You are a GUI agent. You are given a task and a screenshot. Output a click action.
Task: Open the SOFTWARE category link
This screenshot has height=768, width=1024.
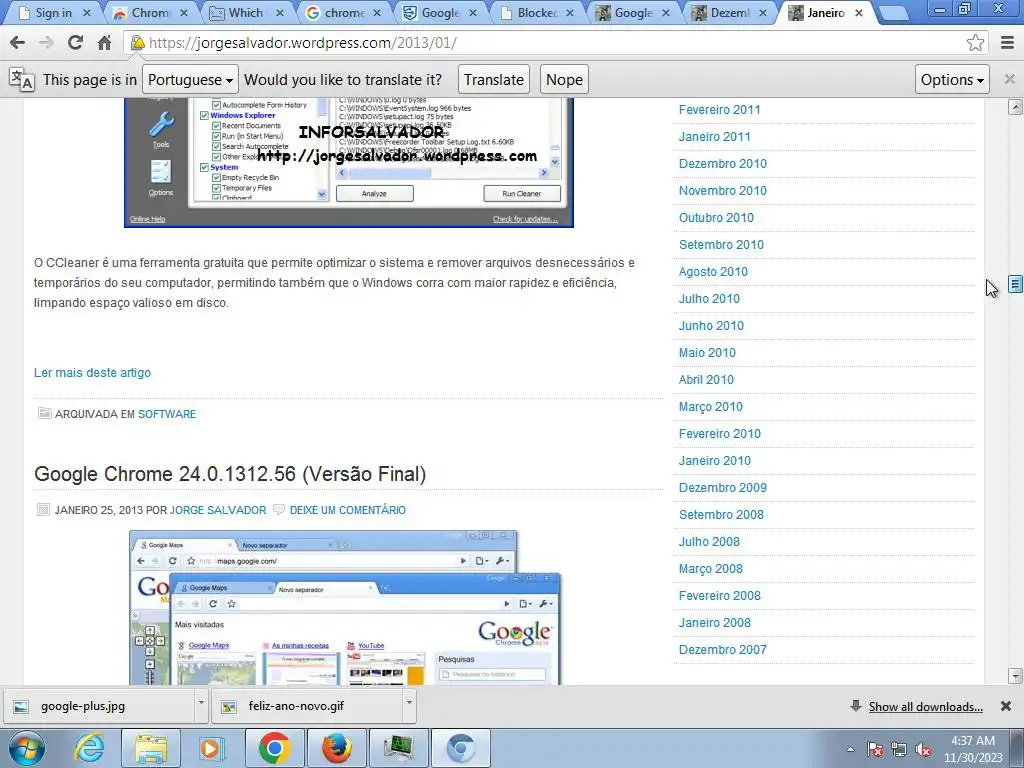(x=167, y=414)
